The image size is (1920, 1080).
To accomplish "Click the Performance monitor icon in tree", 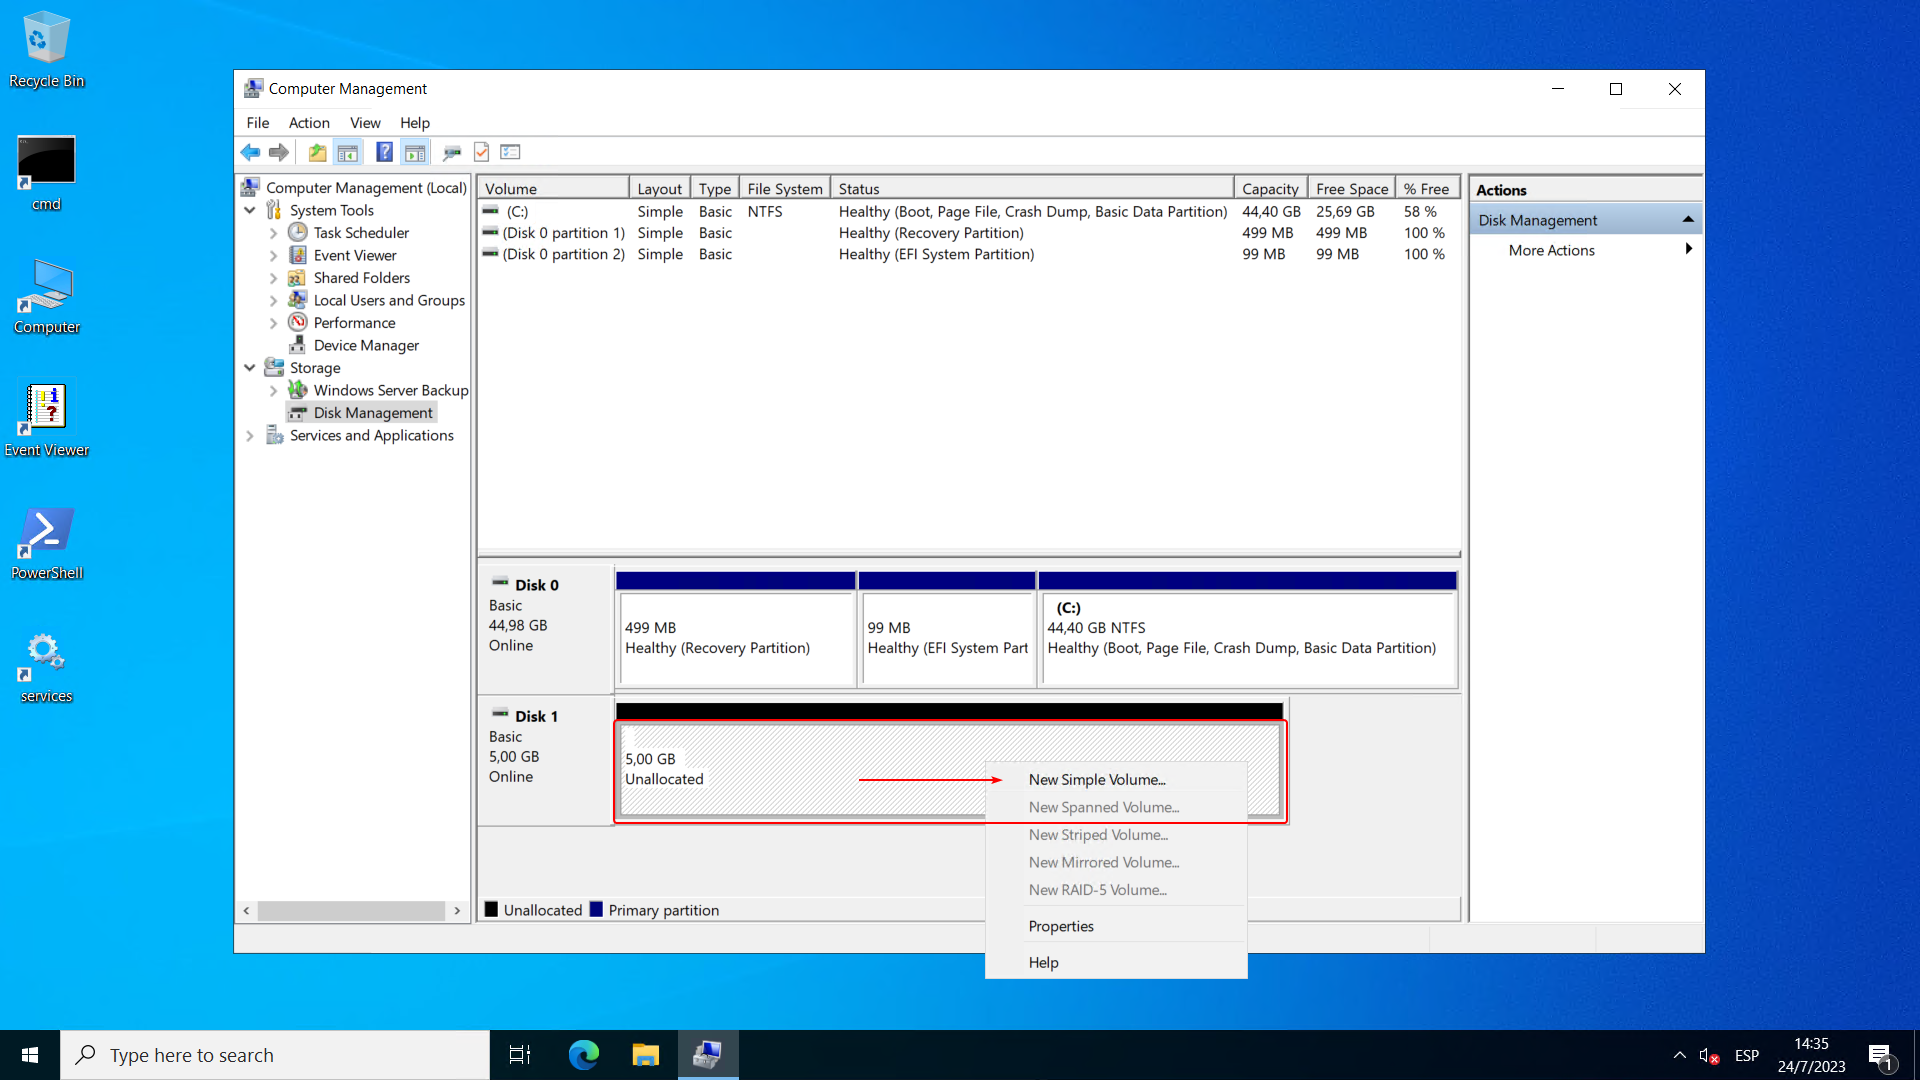I will pyautogui.click(x=297, y=322).
